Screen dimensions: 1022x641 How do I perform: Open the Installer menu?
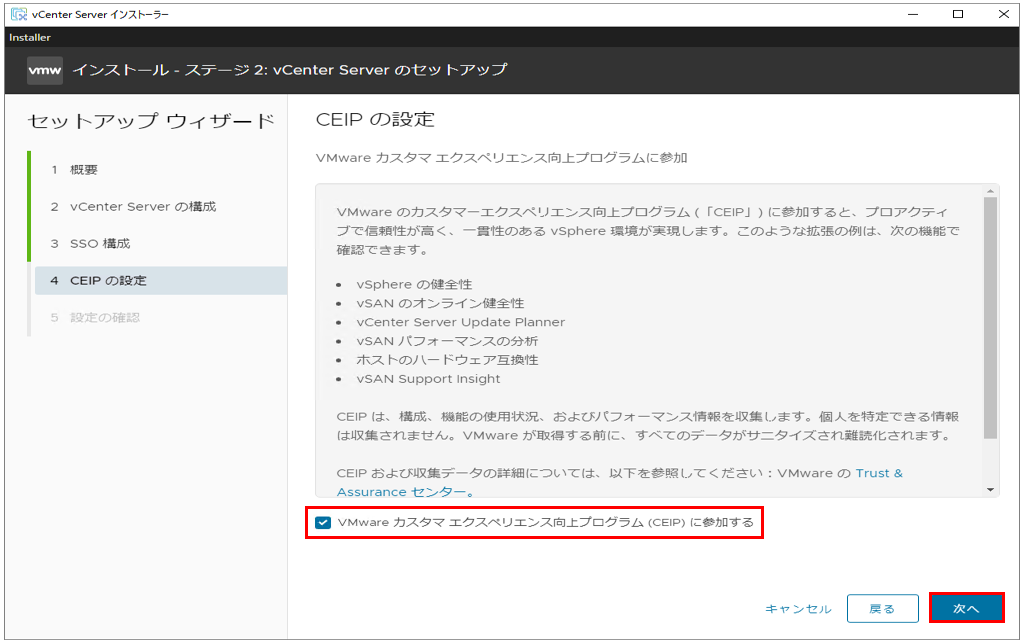coord(30,38)
